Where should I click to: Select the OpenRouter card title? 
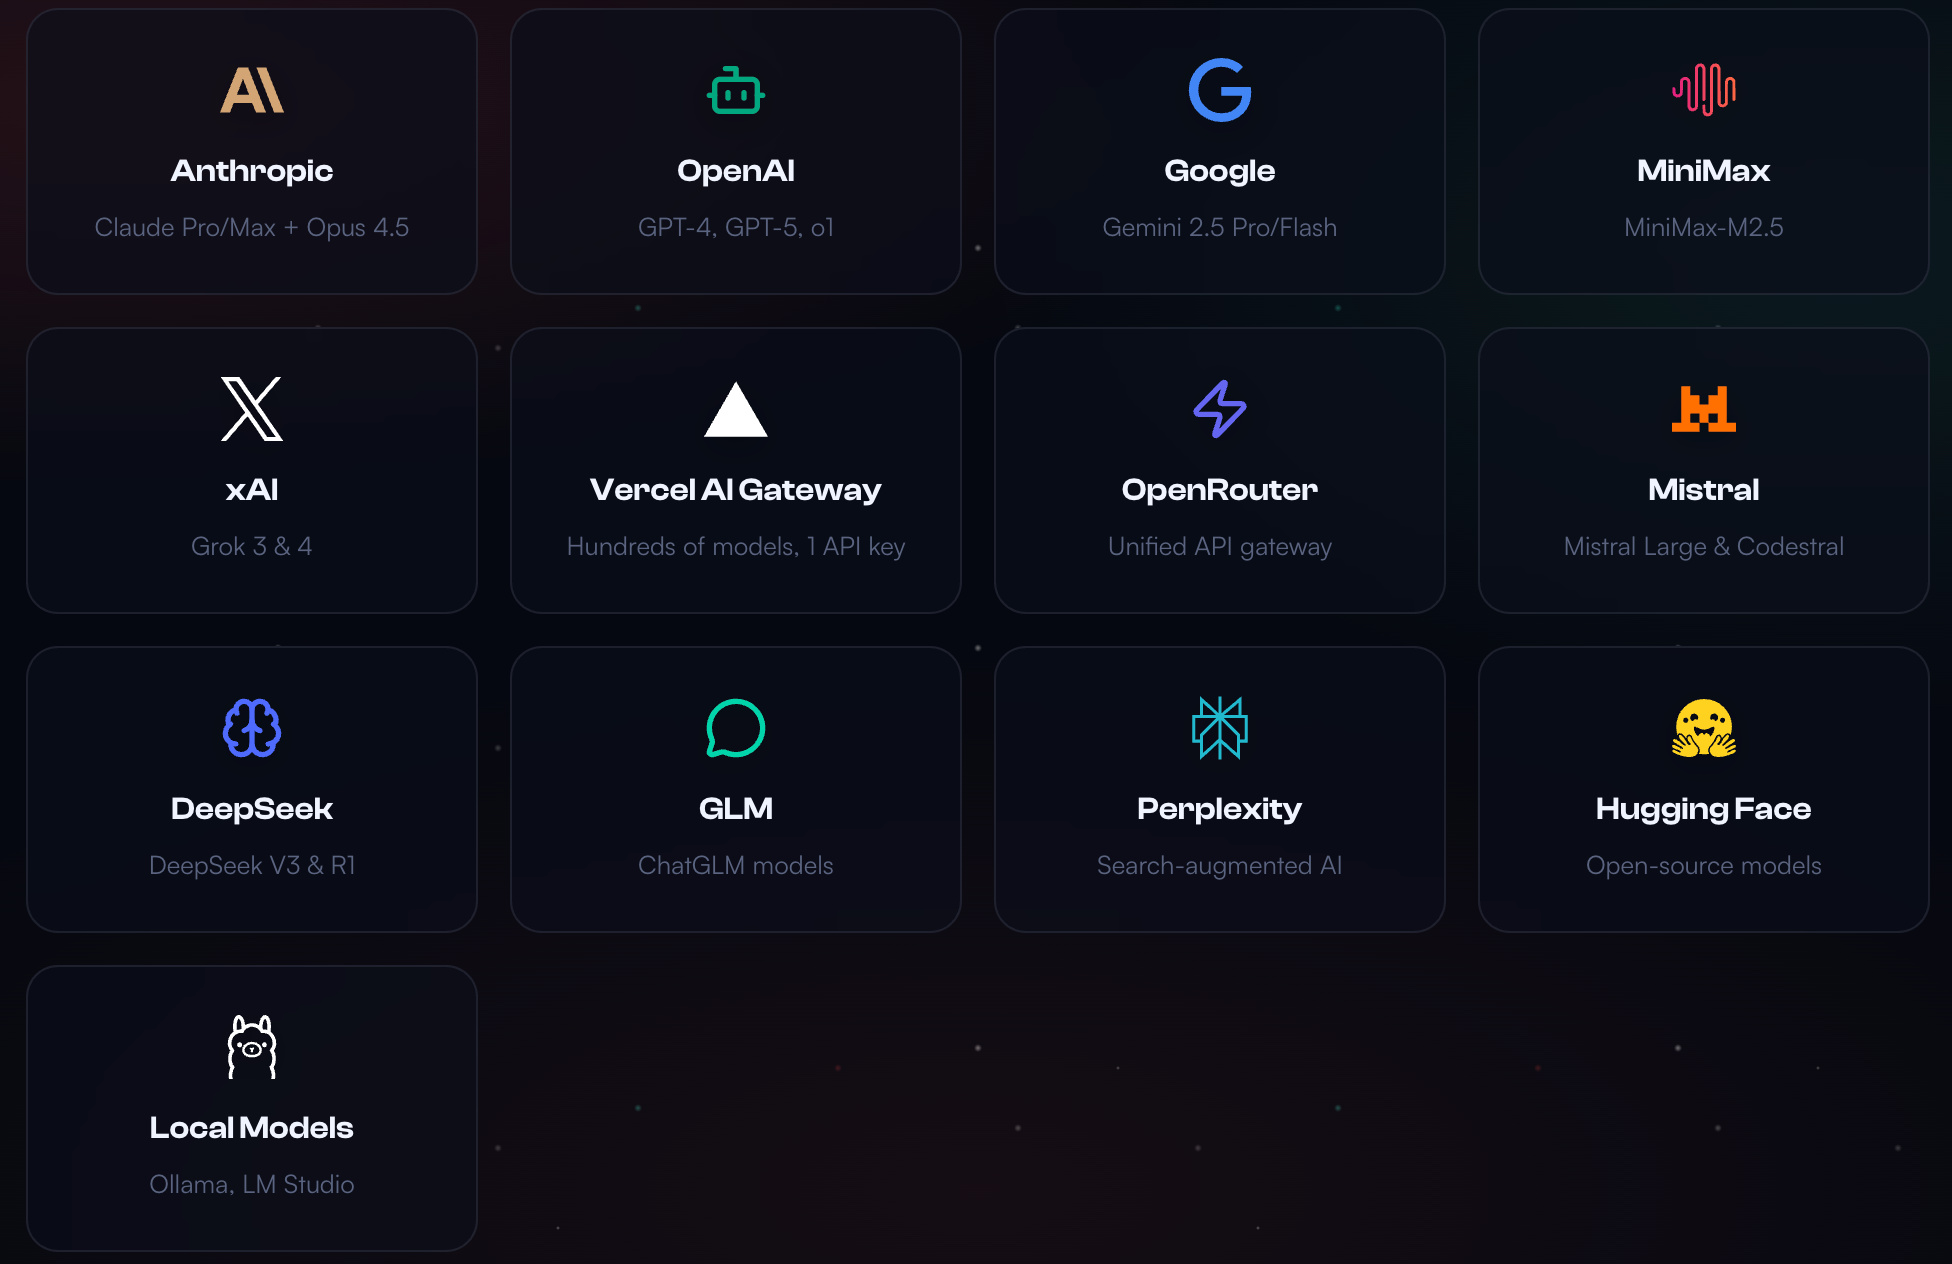1220,490
